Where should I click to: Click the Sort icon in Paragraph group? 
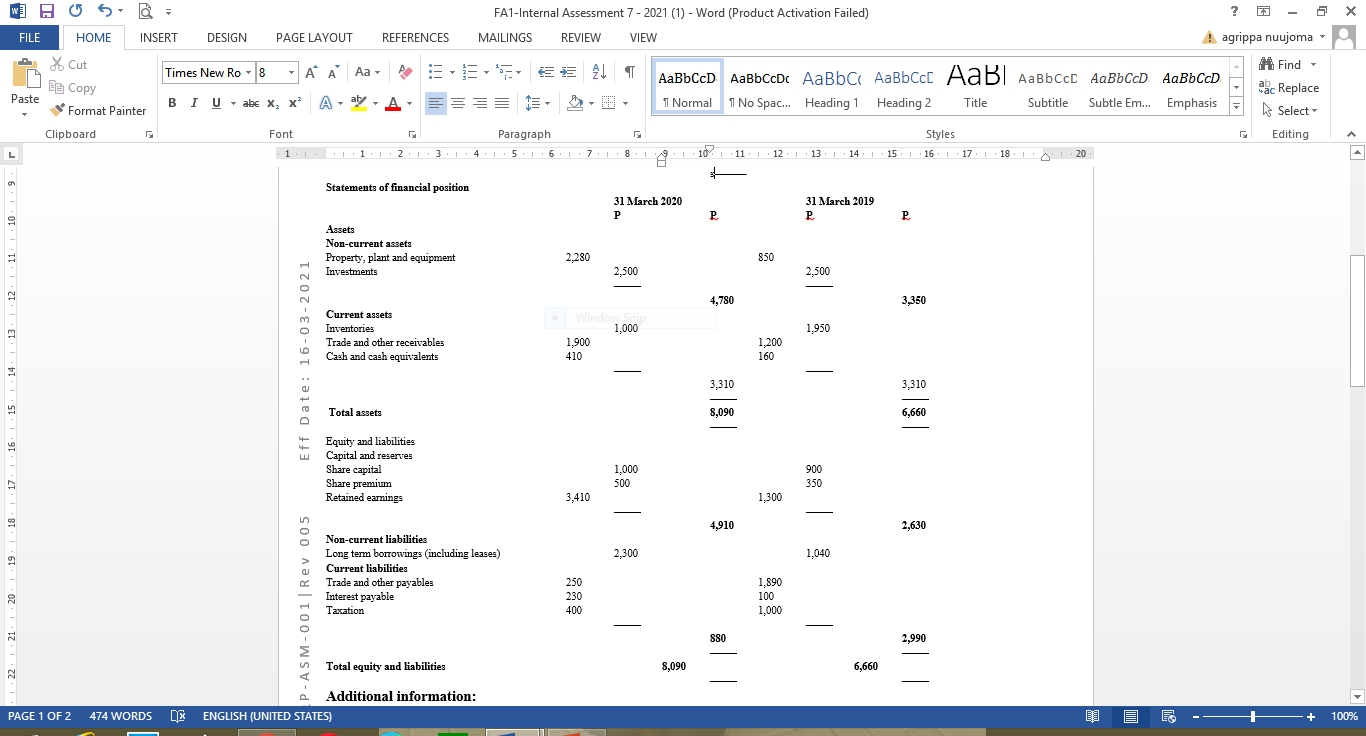(x=598, y=72)
